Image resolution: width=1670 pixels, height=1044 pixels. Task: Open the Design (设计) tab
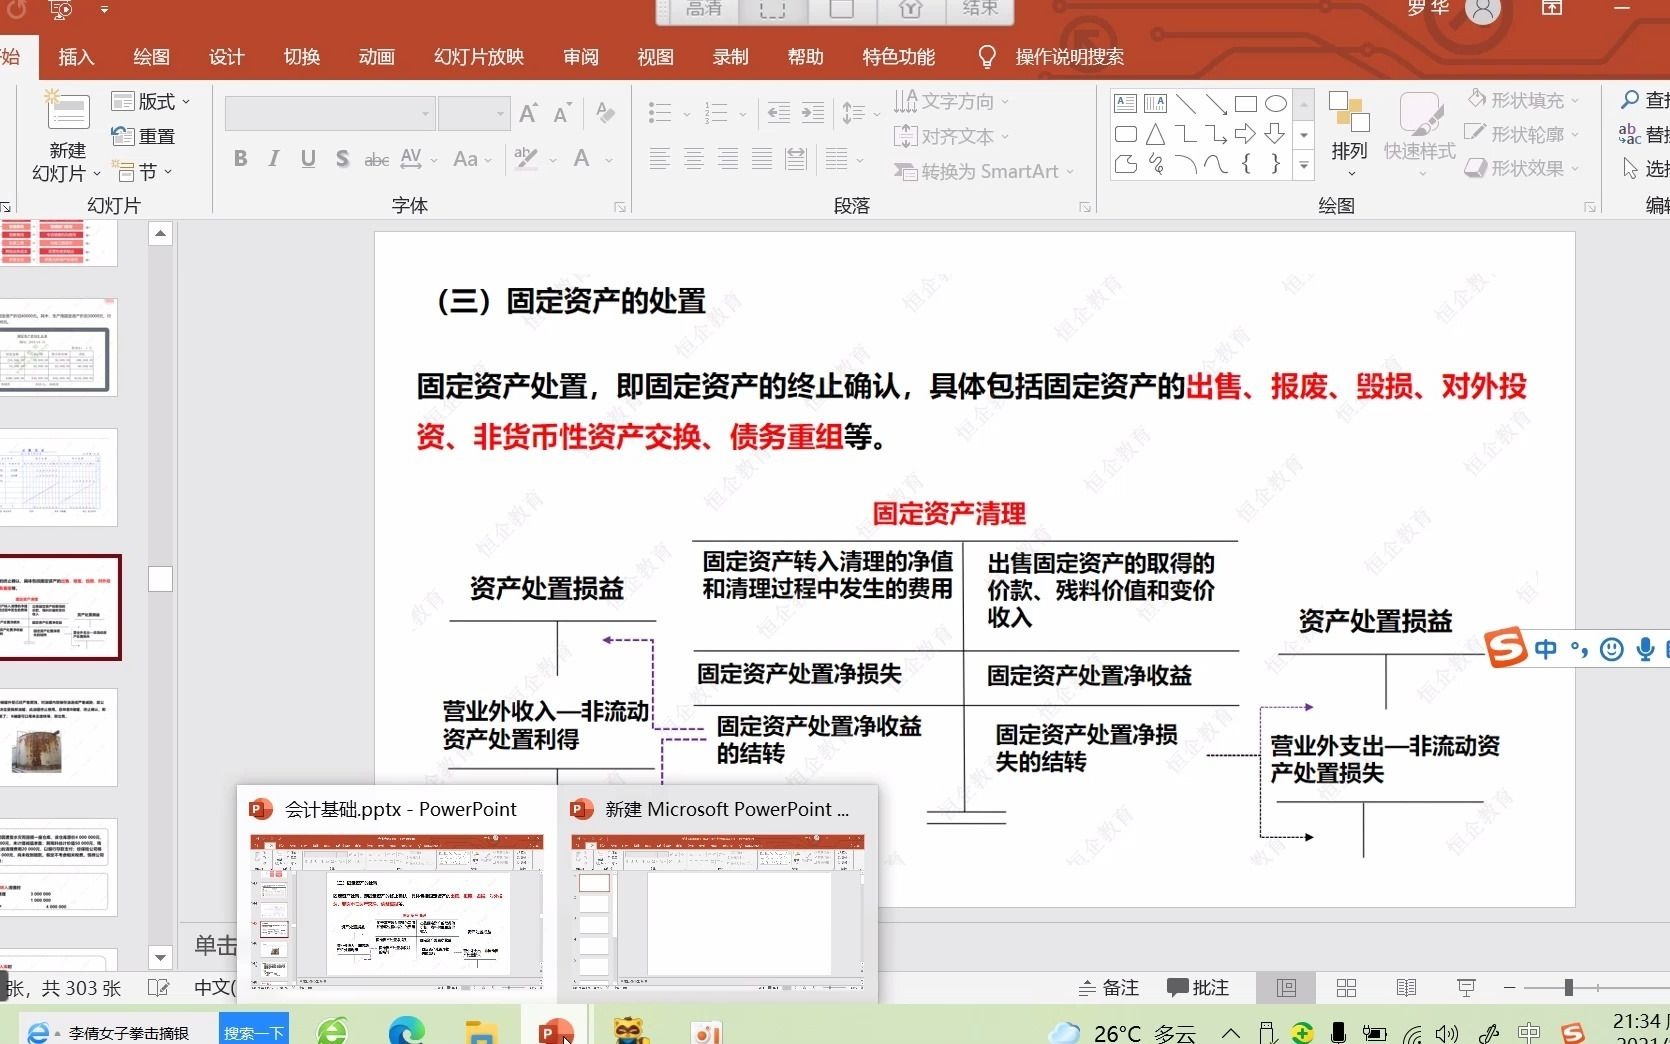point(226,57)
